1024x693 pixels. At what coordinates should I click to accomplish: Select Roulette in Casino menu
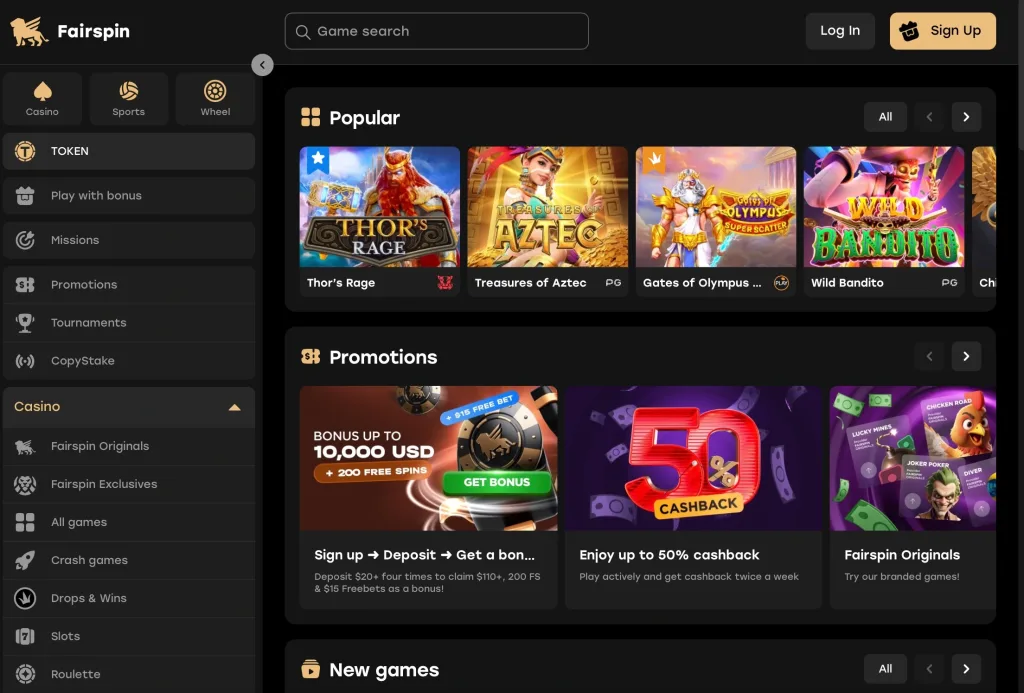click(129, 674)
